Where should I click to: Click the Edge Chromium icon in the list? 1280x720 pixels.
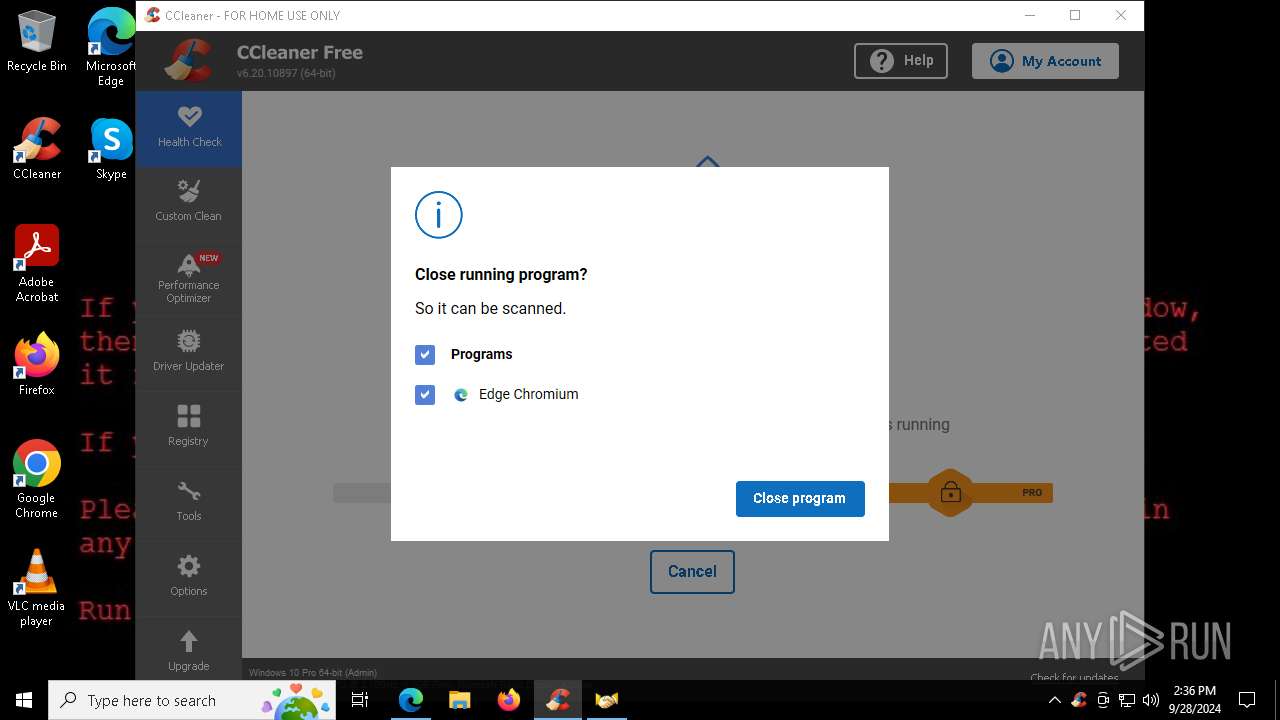461,395
